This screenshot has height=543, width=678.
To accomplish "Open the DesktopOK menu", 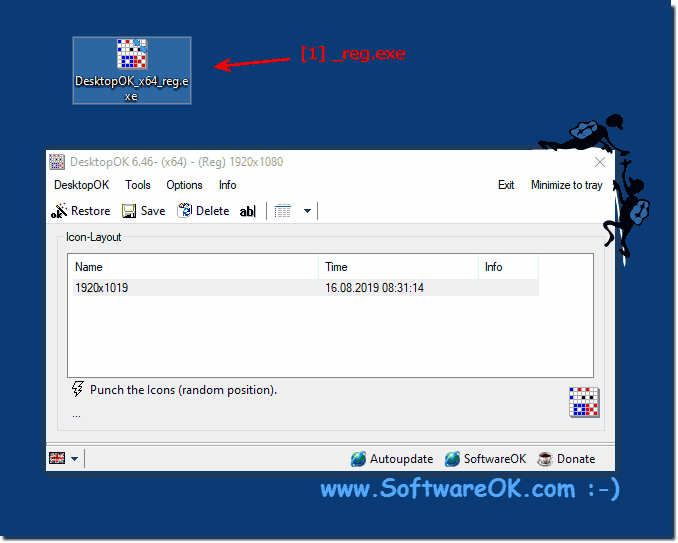I will tap(81, 185).
